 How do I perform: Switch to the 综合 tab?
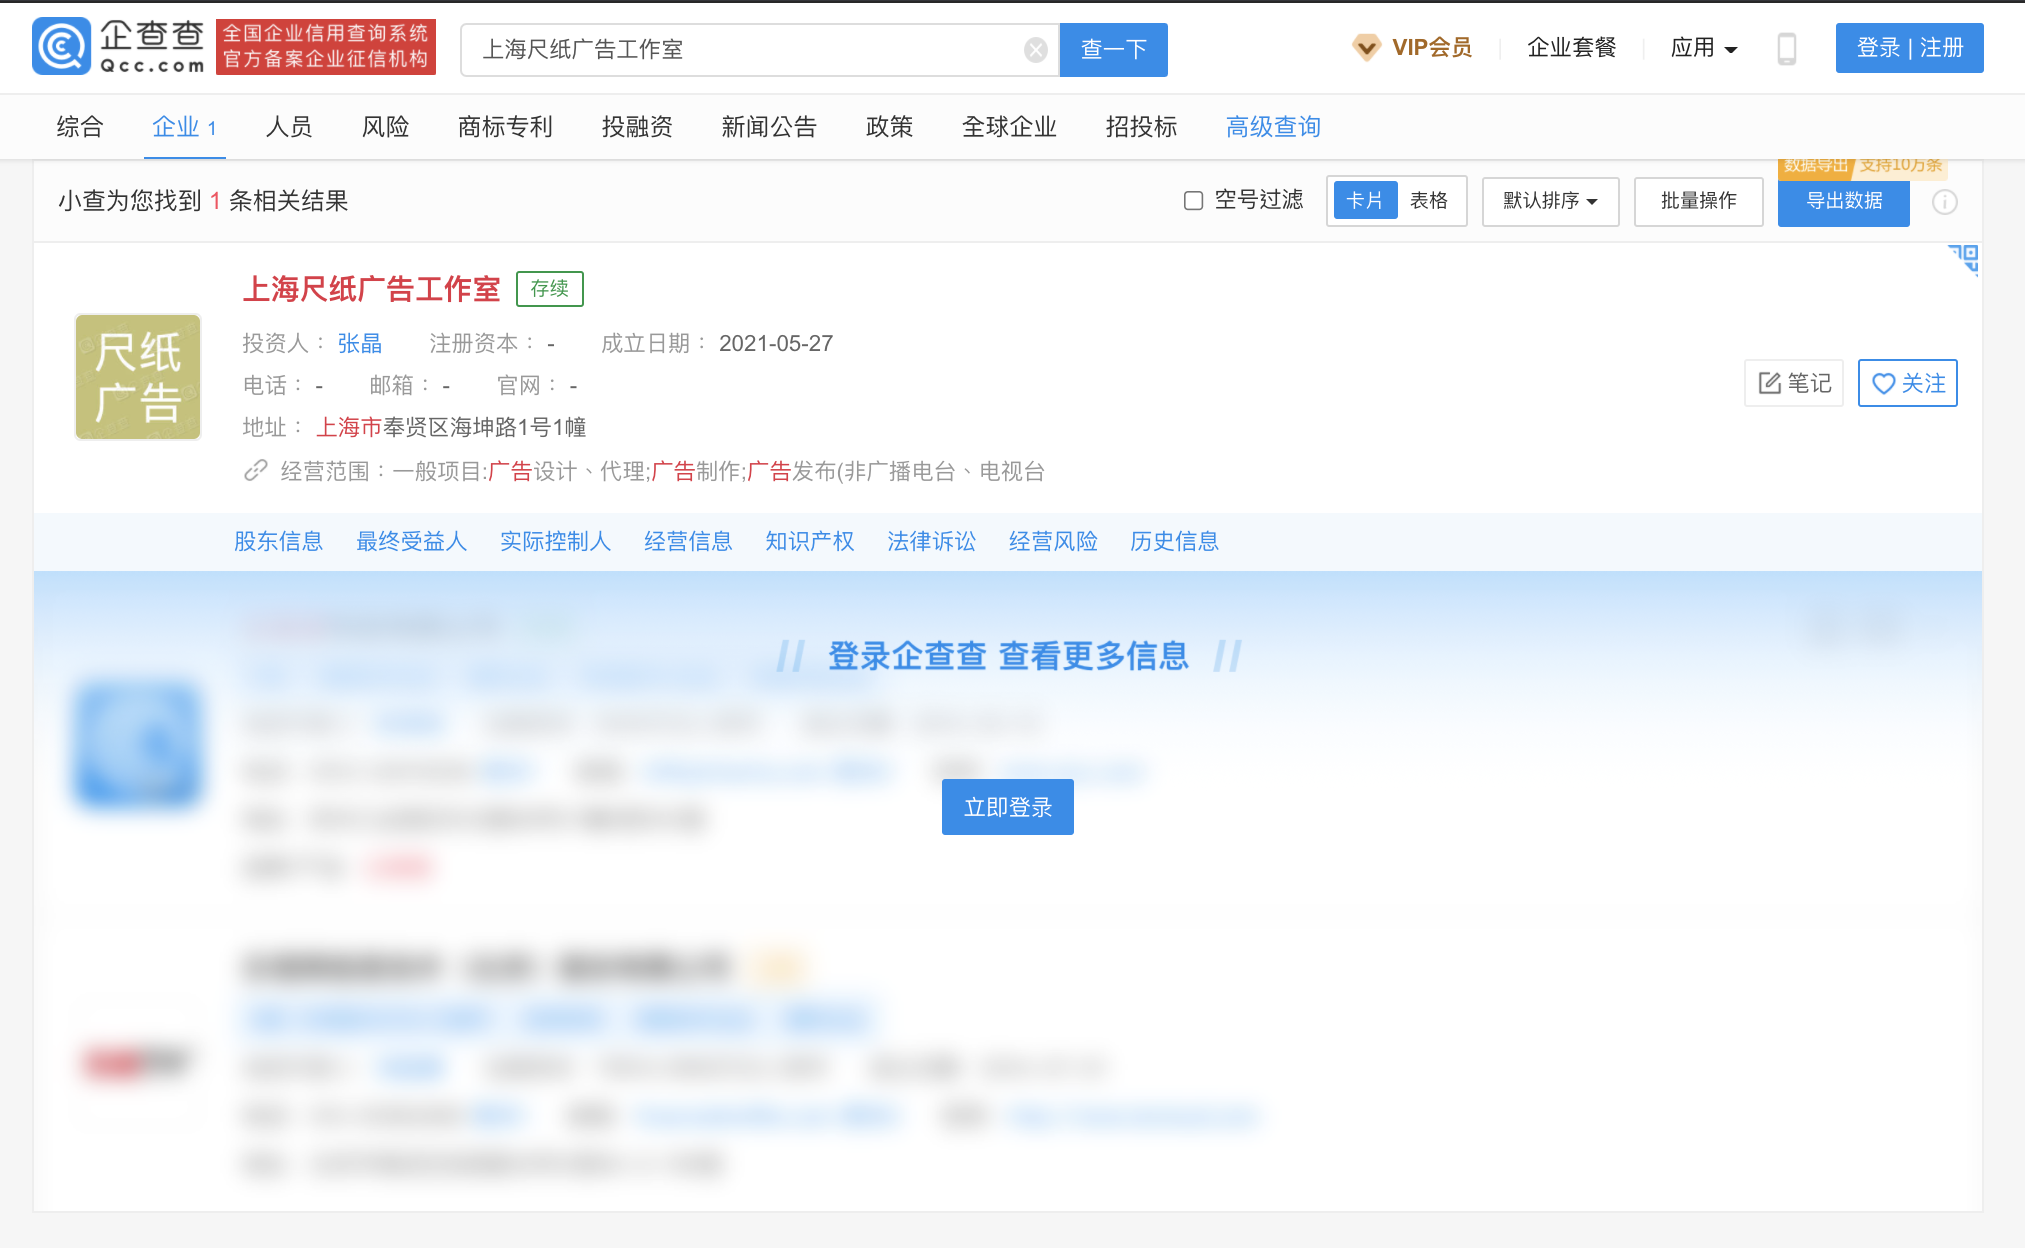pos(80,127)
